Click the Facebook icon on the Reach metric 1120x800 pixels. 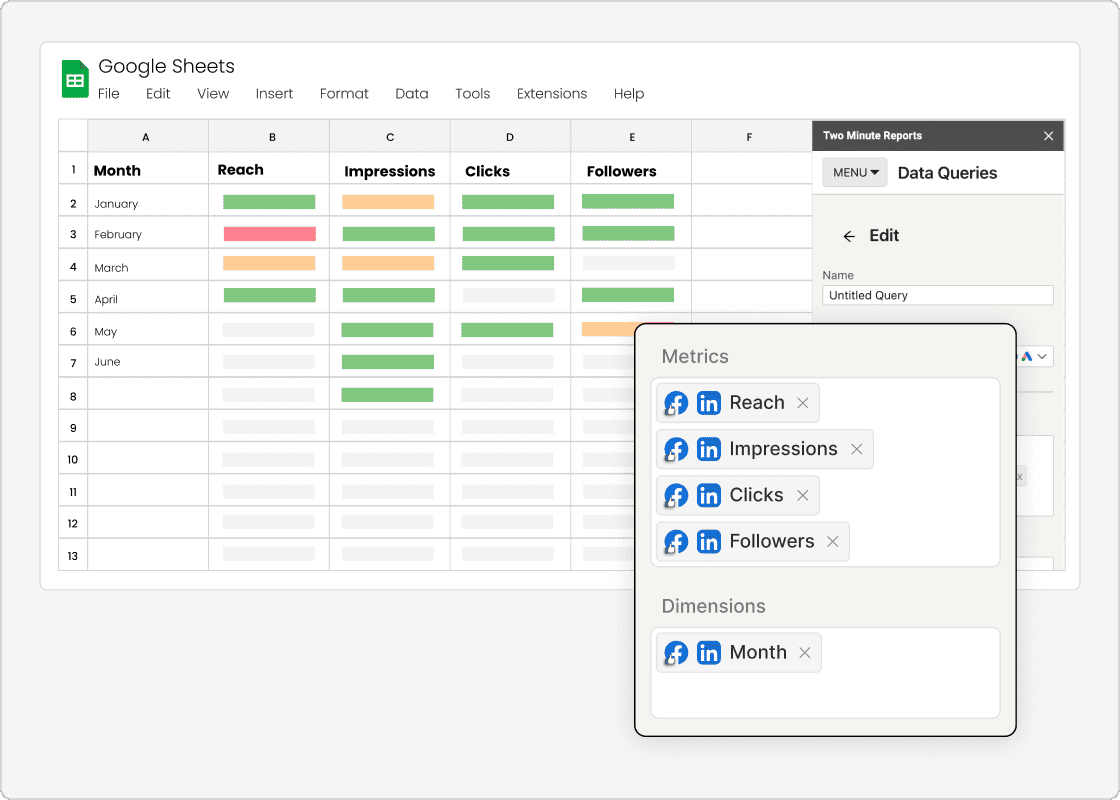click(x=675, y=402)
